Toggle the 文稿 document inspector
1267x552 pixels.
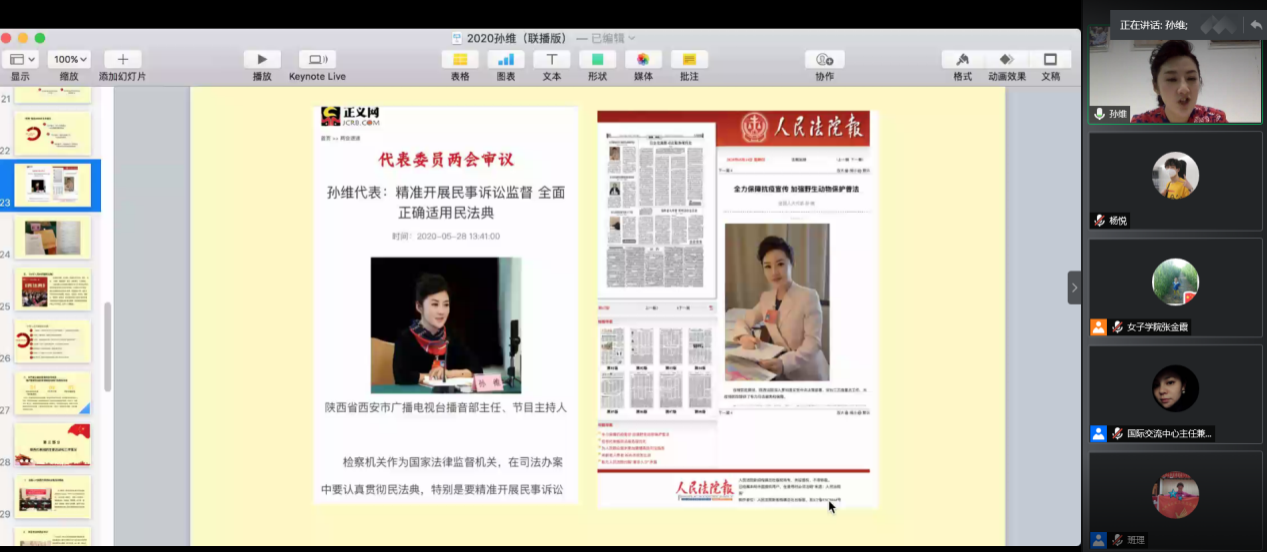[1050, 60]
